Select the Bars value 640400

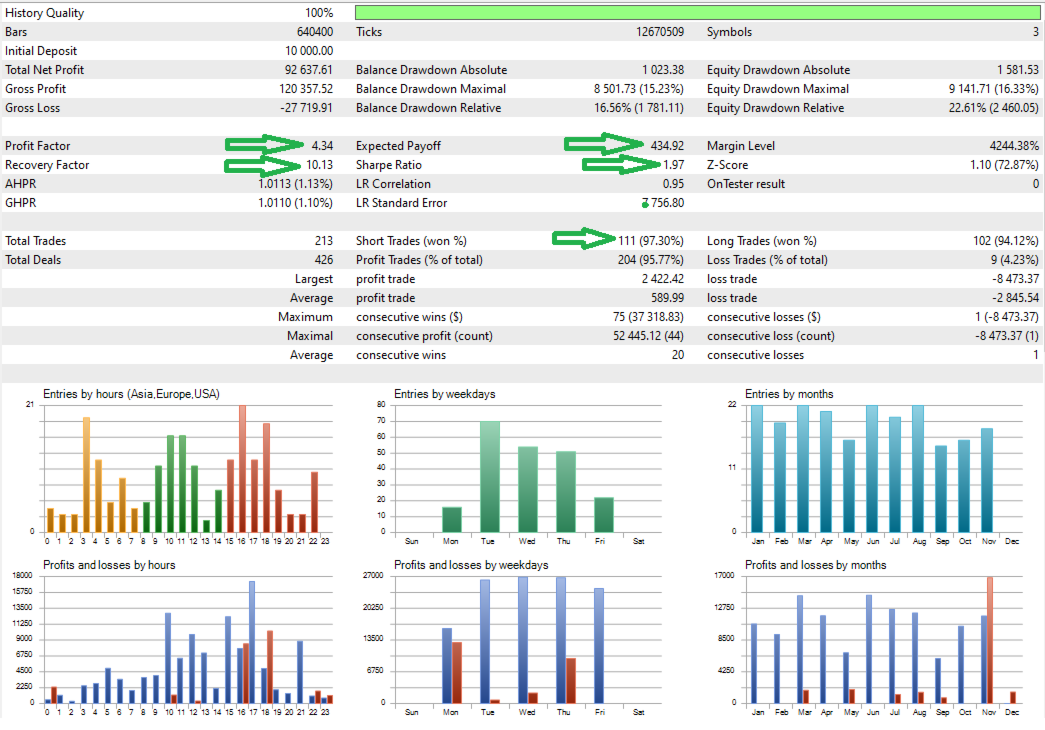point(315,32)
